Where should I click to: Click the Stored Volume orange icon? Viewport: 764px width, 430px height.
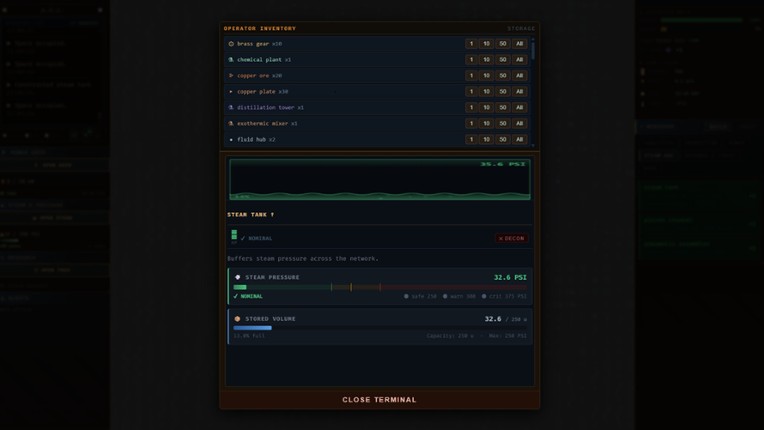pos(238,319)
